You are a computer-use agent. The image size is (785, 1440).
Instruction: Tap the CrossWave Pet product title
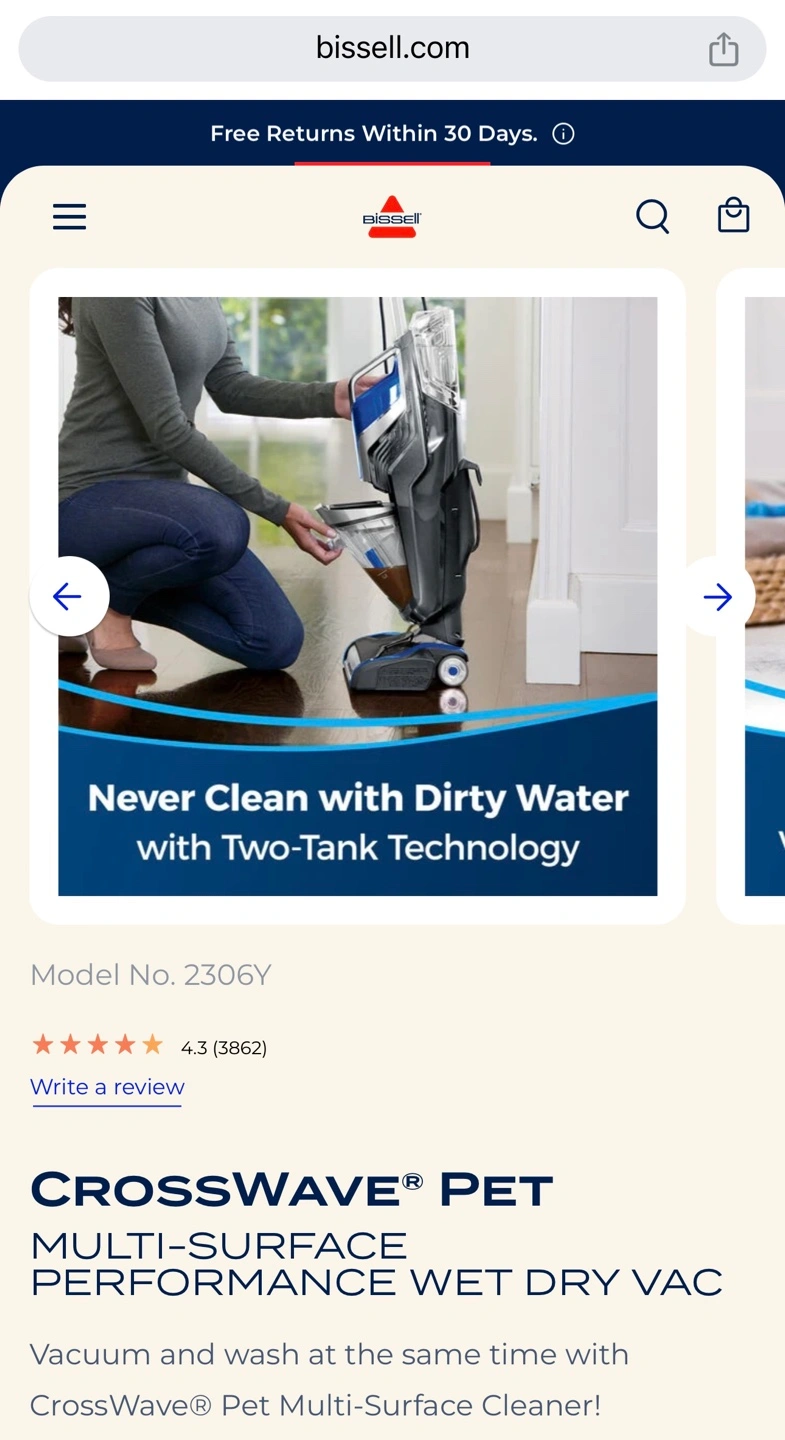(x=291, y=1190)
